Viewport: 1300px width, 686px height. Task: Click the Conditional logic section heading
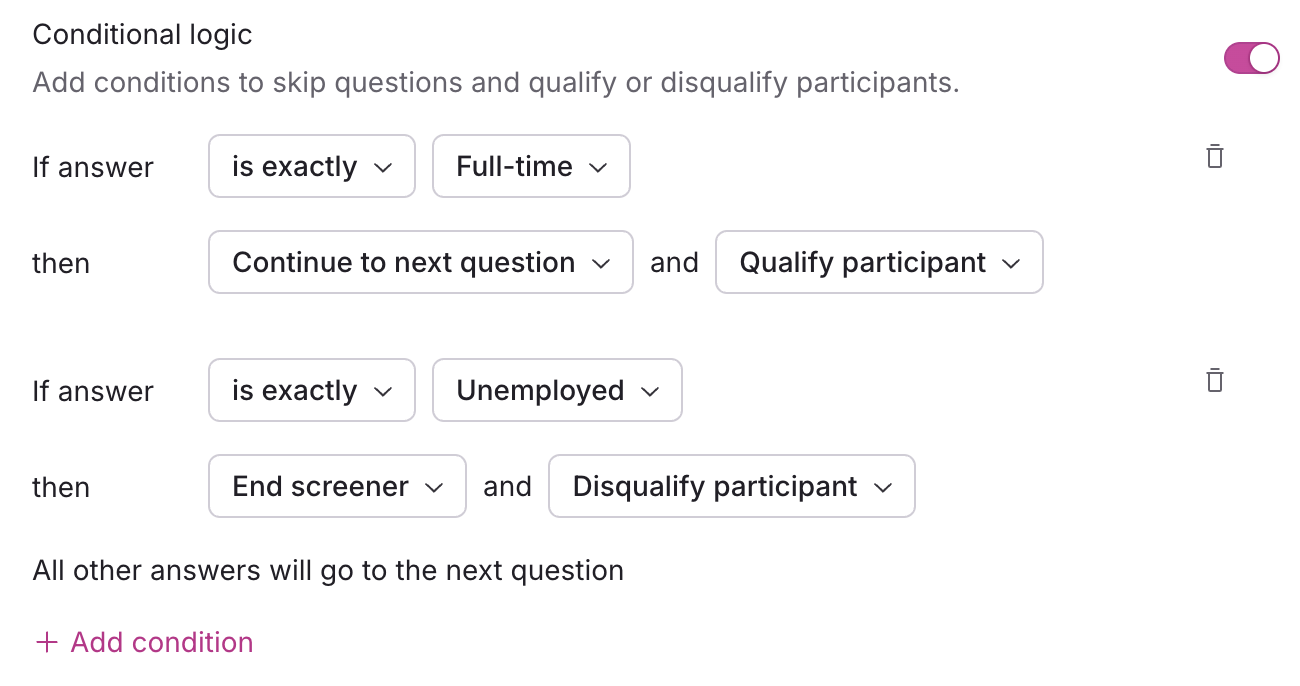coord(142,35)
